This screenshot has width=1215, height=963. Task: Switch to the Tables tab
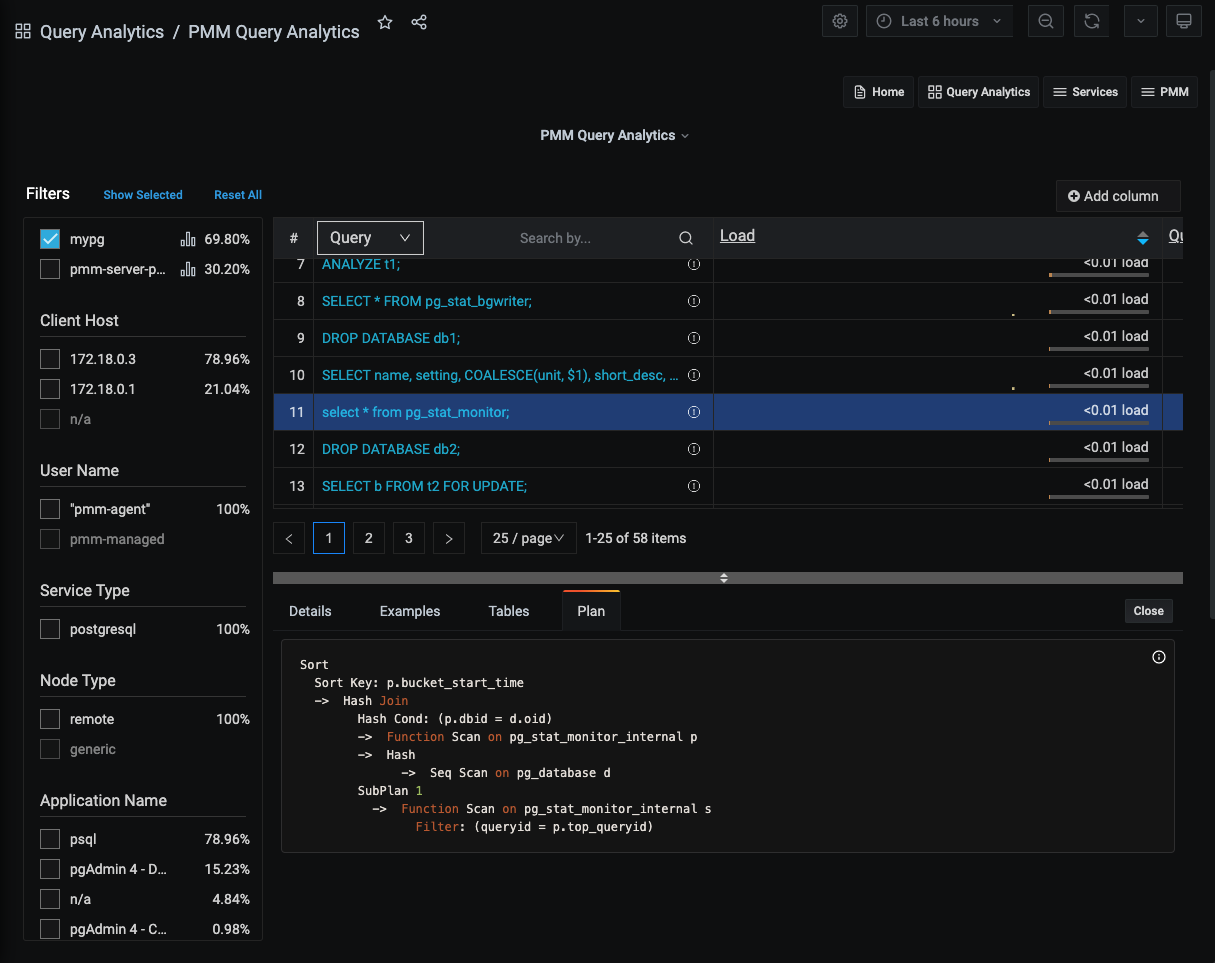point(509,611)
